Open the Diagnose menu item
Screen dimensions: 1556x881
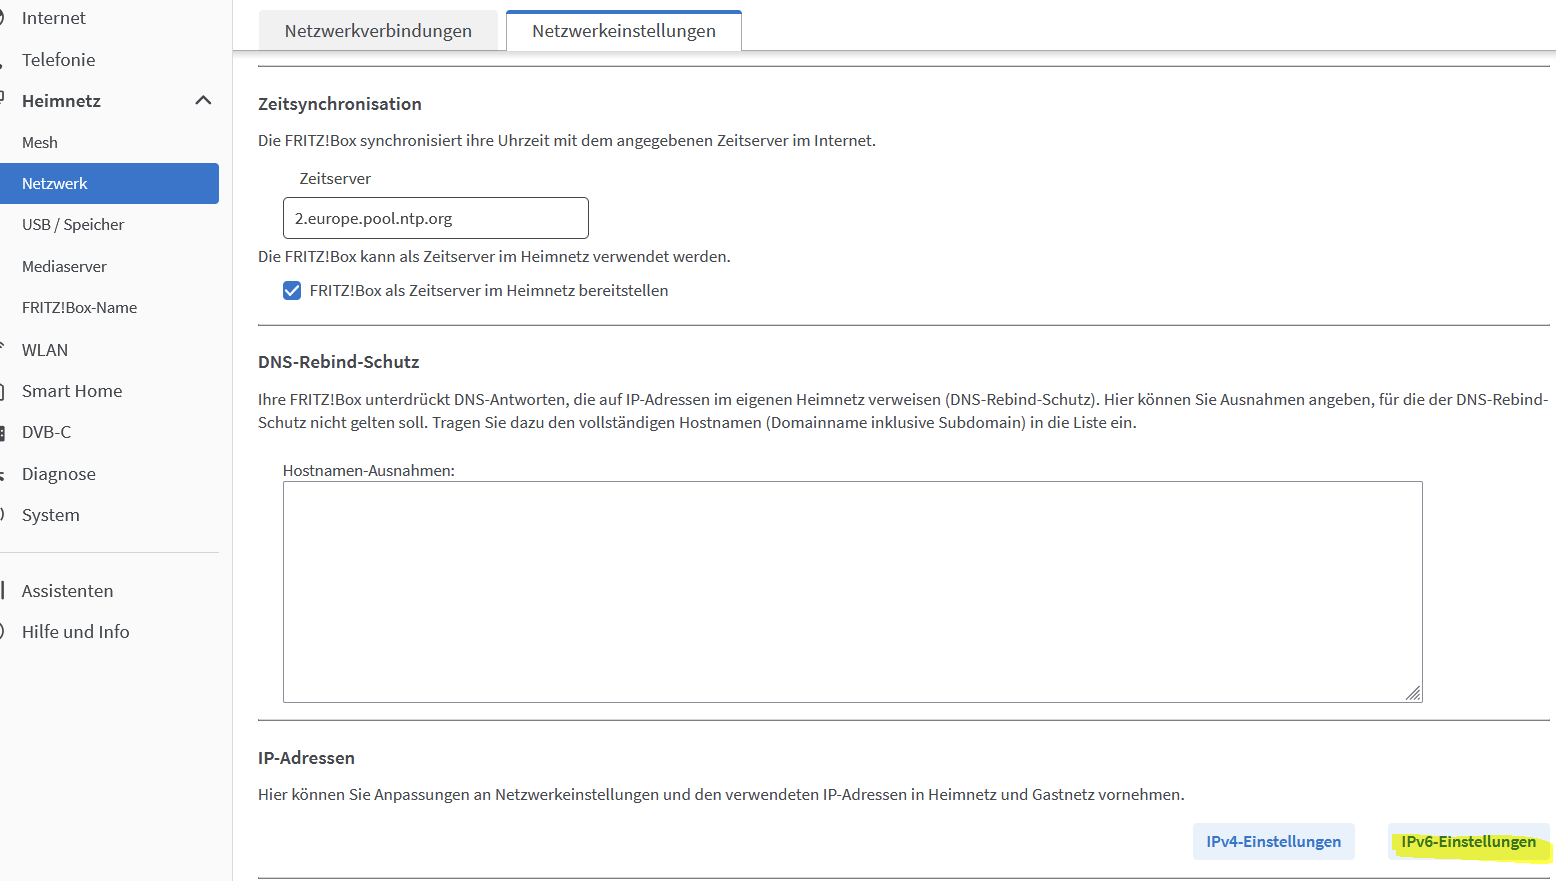coord(59,474)
